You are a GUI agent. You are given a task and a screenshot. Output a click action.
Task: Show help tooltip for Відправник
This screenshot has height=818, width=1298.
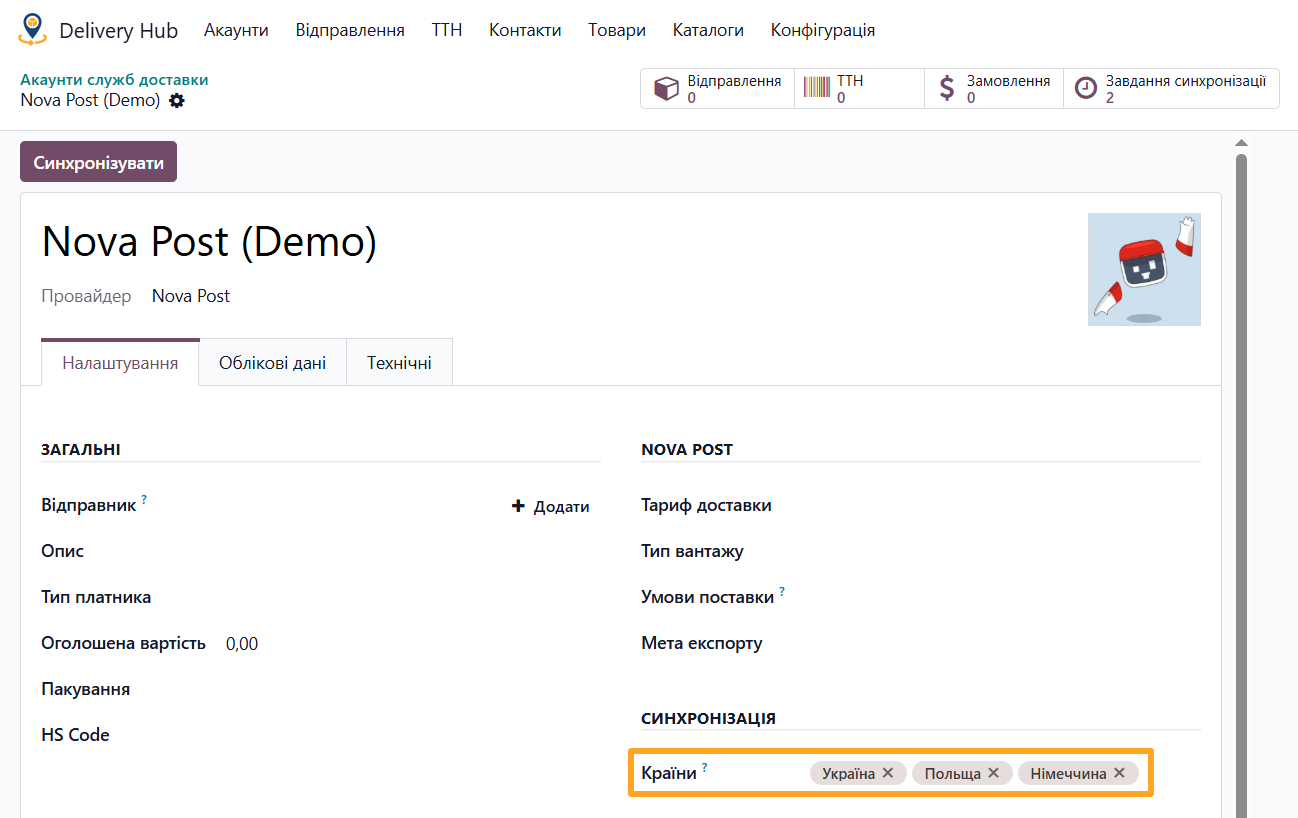coord(144,498)
